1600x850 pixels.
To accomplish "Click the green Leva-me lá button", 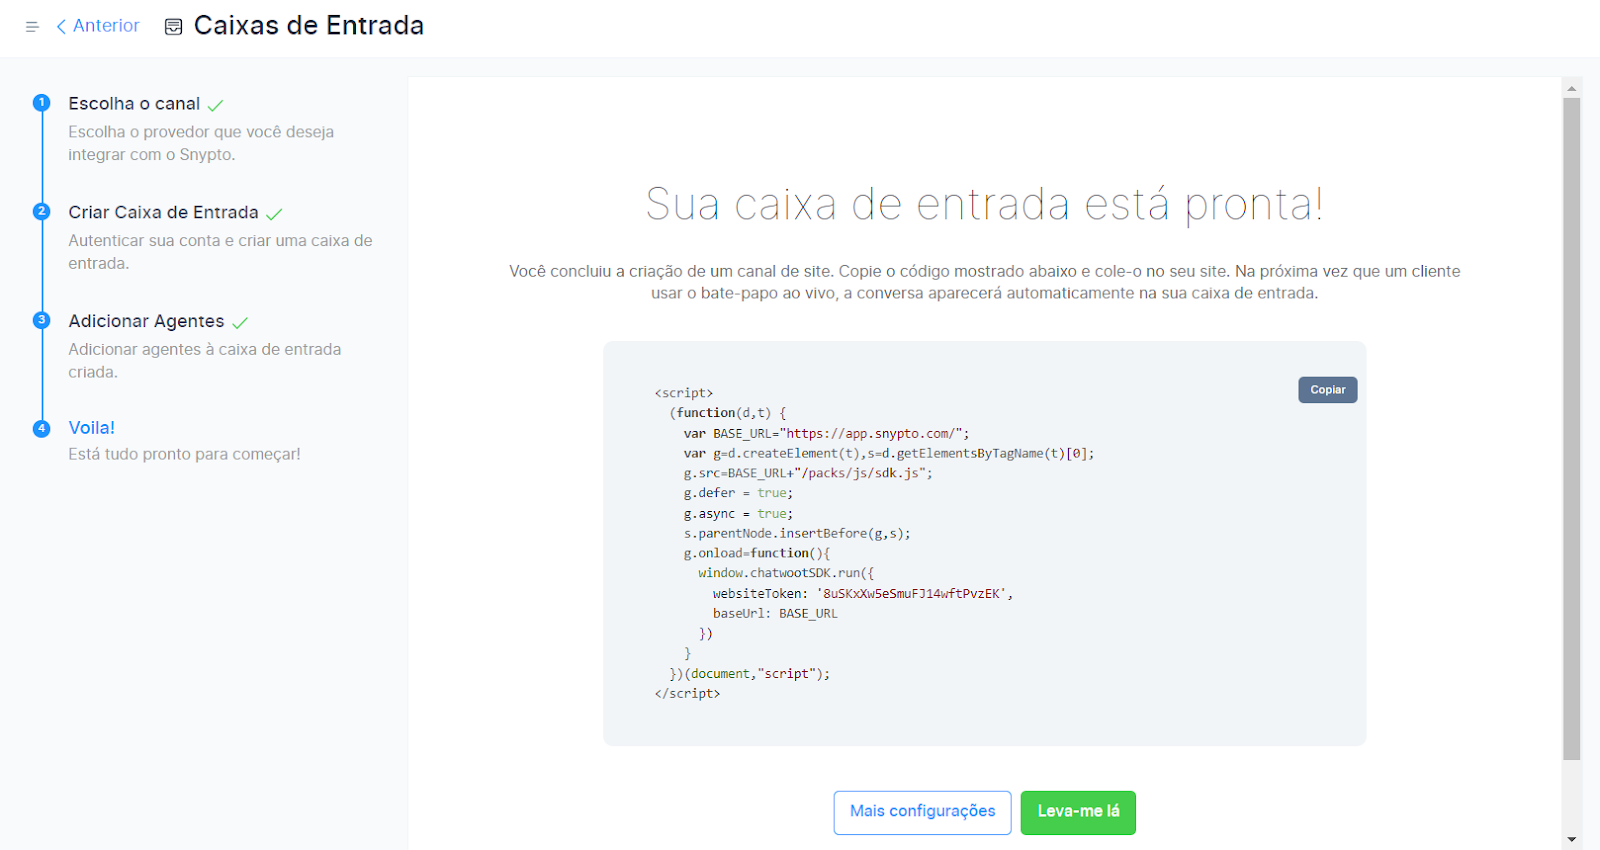I will tap(1078, 812).
